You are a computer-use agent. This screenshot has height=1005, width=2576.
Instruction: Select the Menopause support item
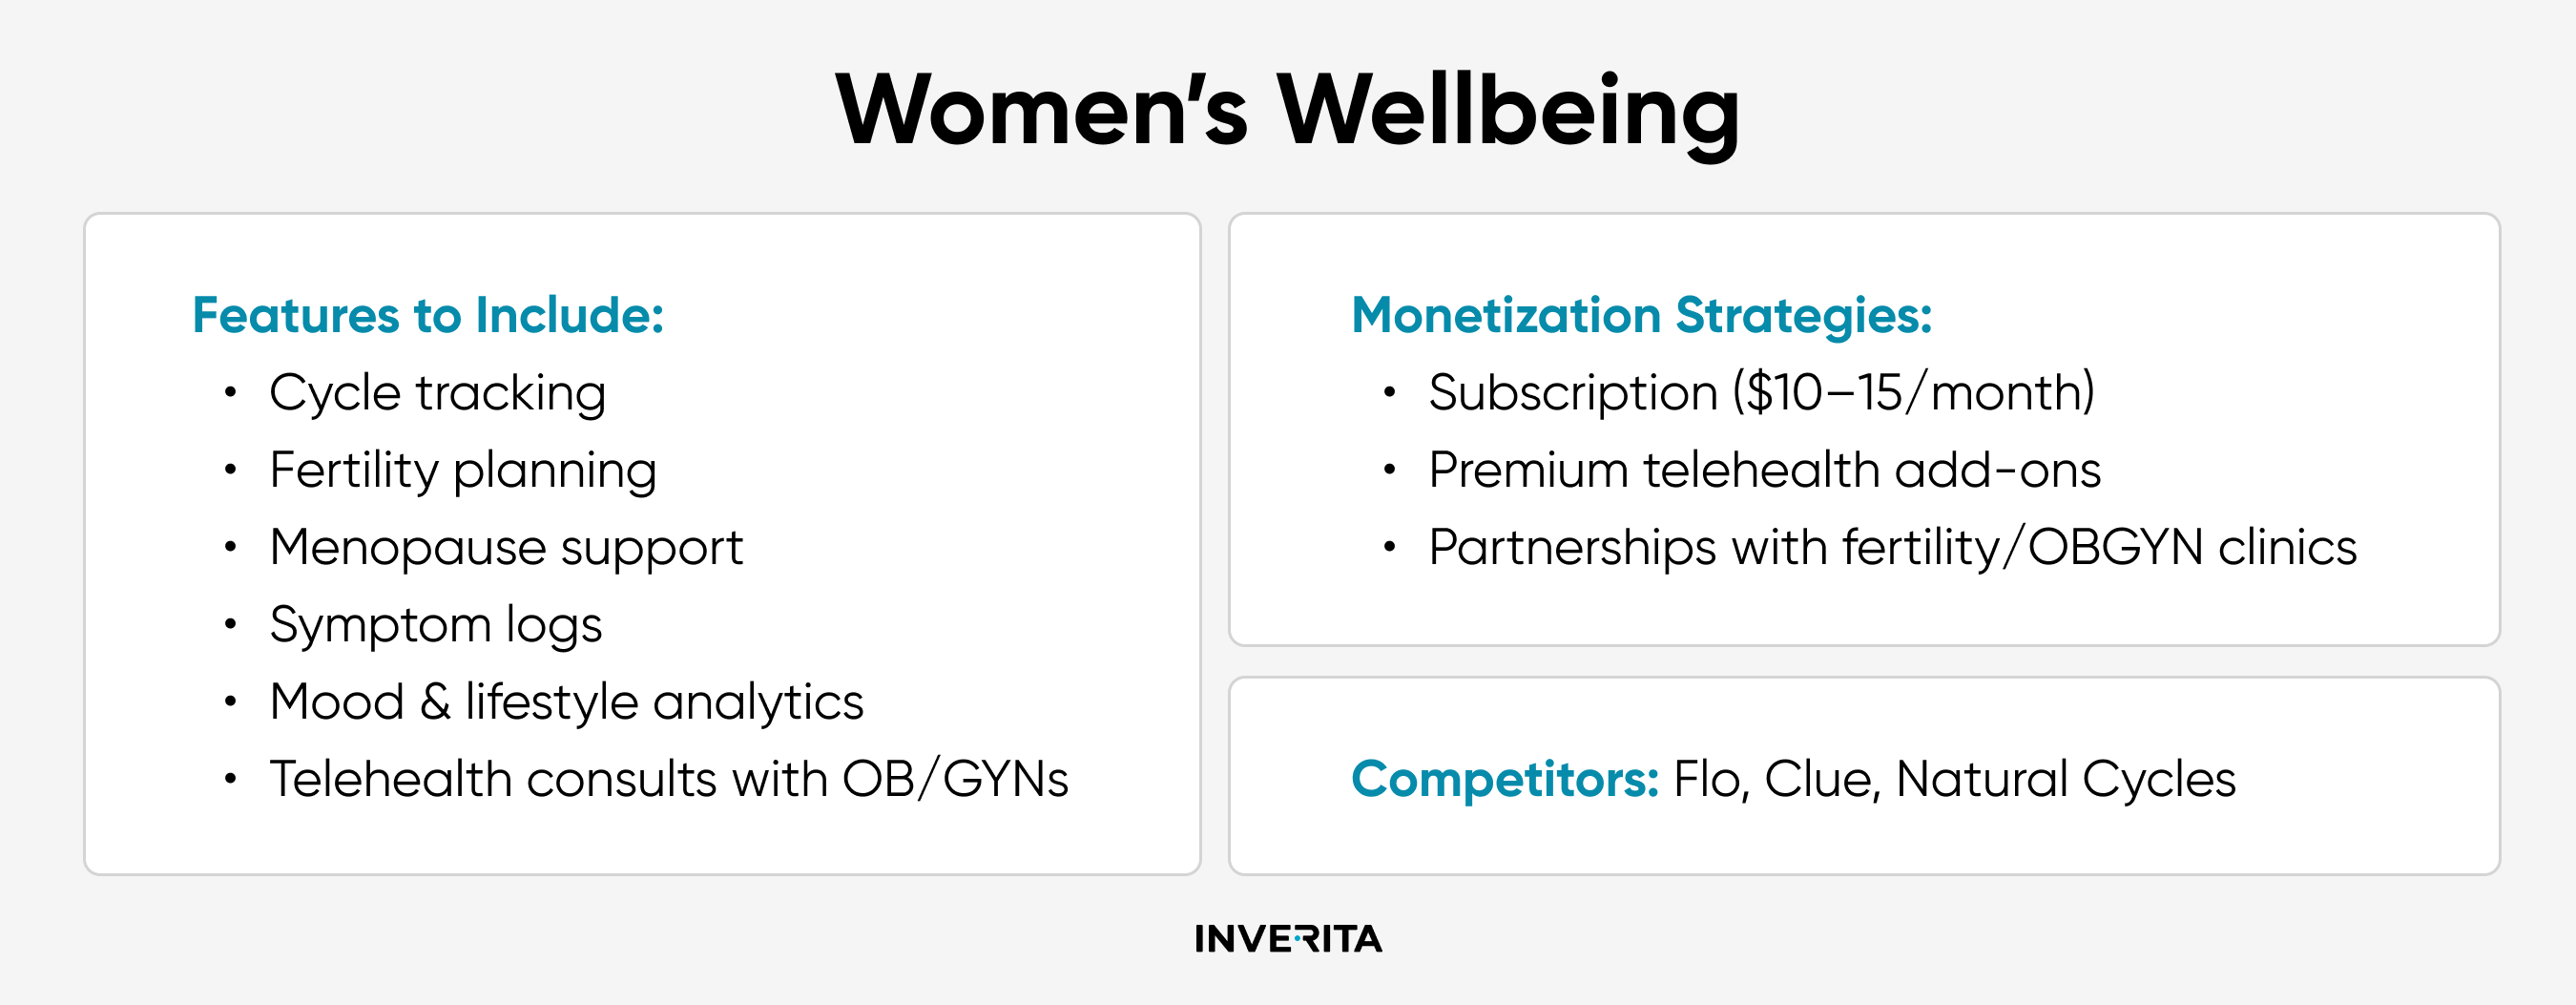tap(506, 548)
